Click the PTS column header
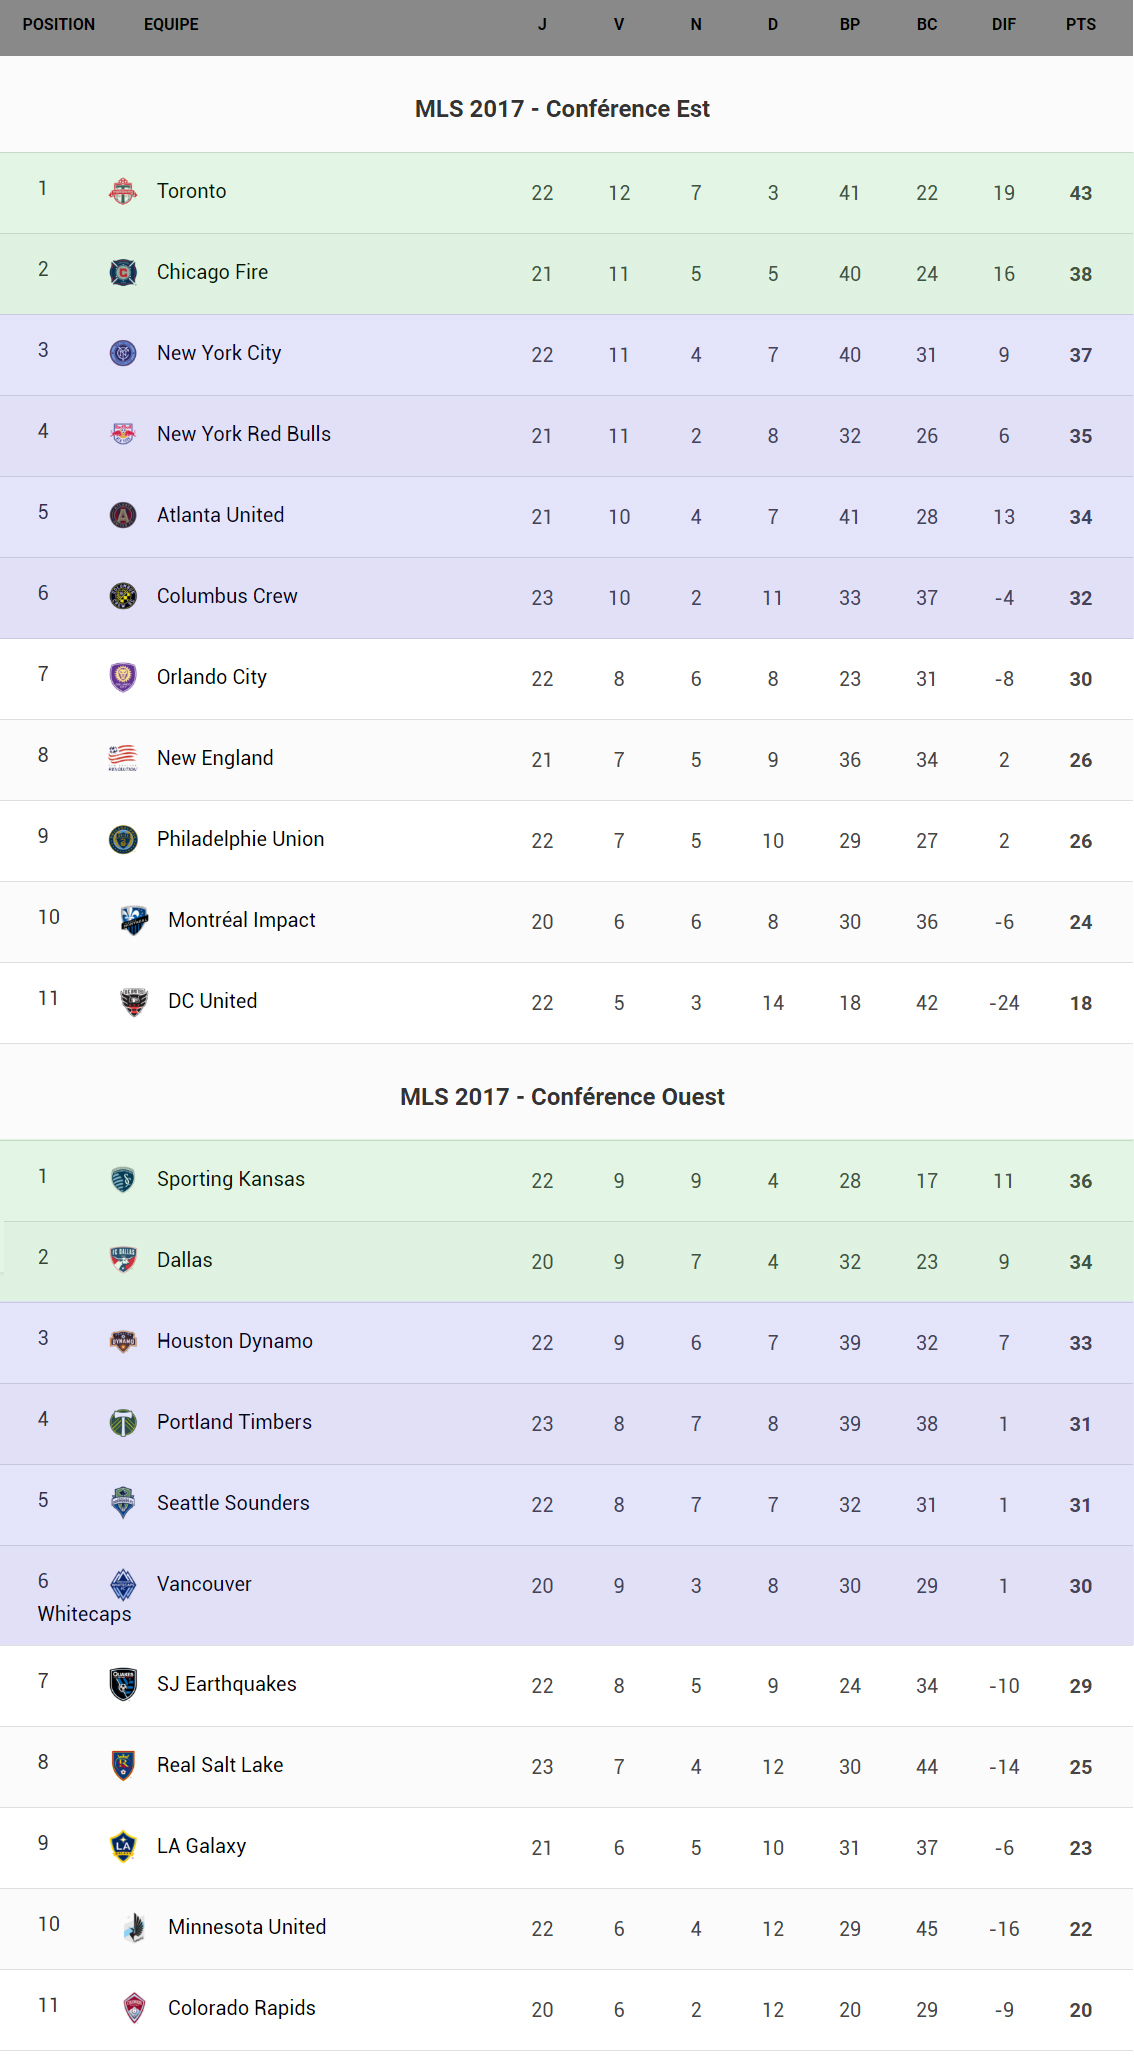This screenshot has height=2062, width=1134. [1080, 25]
